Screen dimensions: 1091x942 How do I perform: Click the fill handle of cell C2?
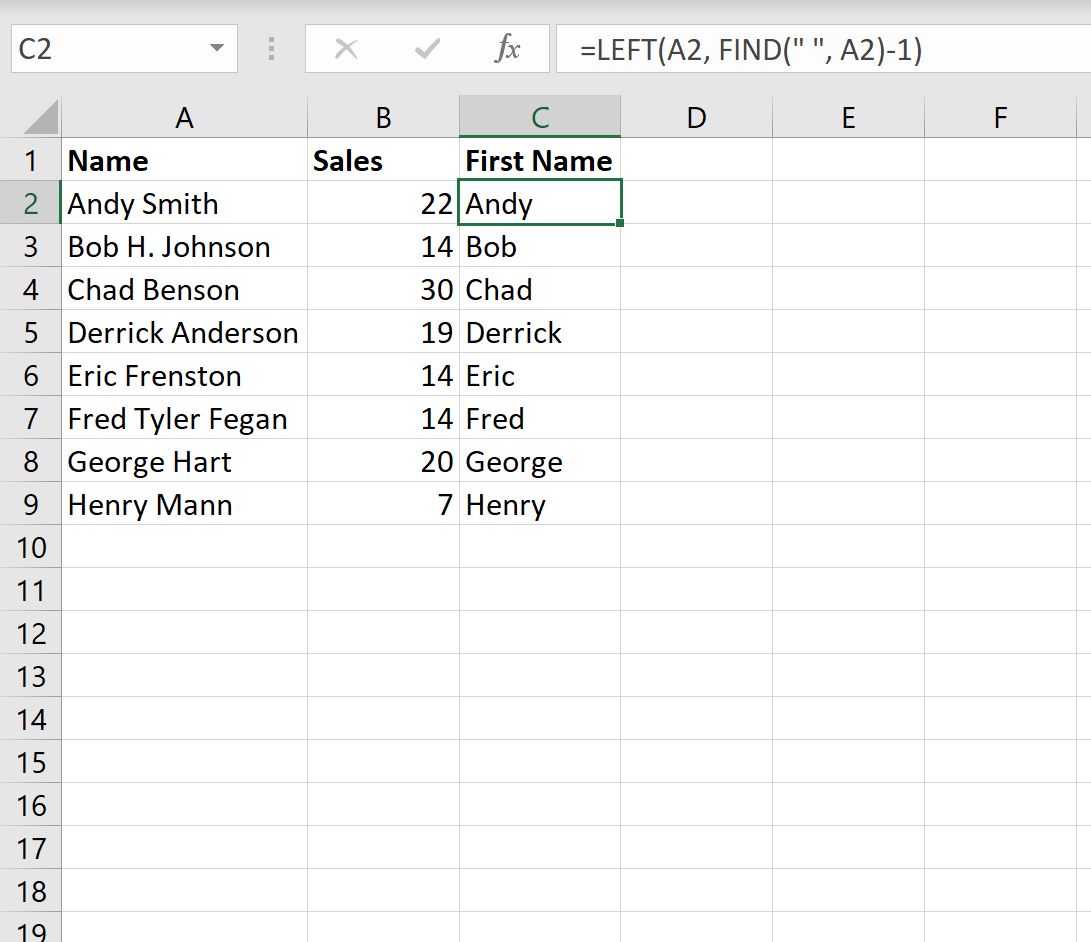pos(620,224)
